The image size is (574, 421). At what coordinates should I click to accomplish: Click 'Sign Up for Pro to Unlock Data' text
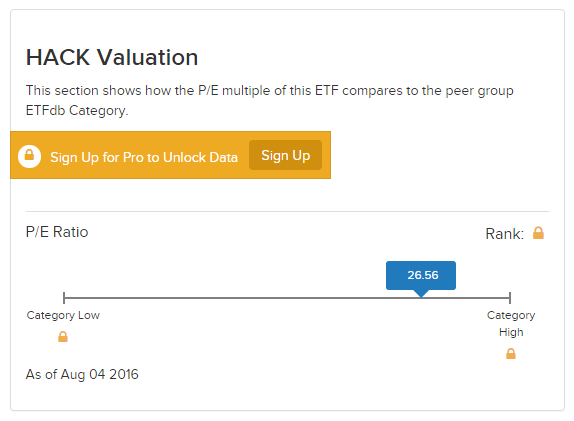[x=144, y=157]
